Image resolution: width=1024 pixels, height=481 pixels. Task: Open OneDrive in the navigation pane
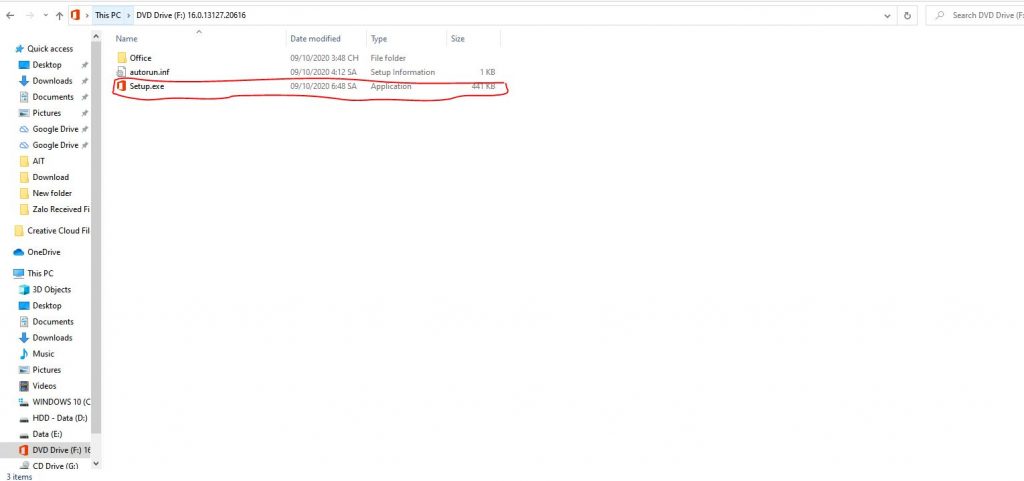pos(43,252)
